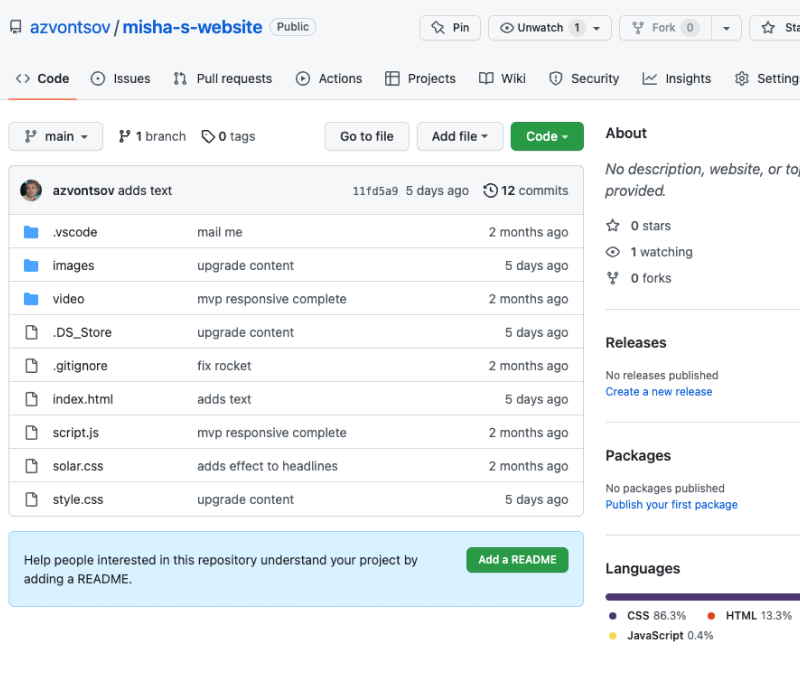The image size is (800, 683).
Task: View the 0 stars link
Action: point(638,225)
